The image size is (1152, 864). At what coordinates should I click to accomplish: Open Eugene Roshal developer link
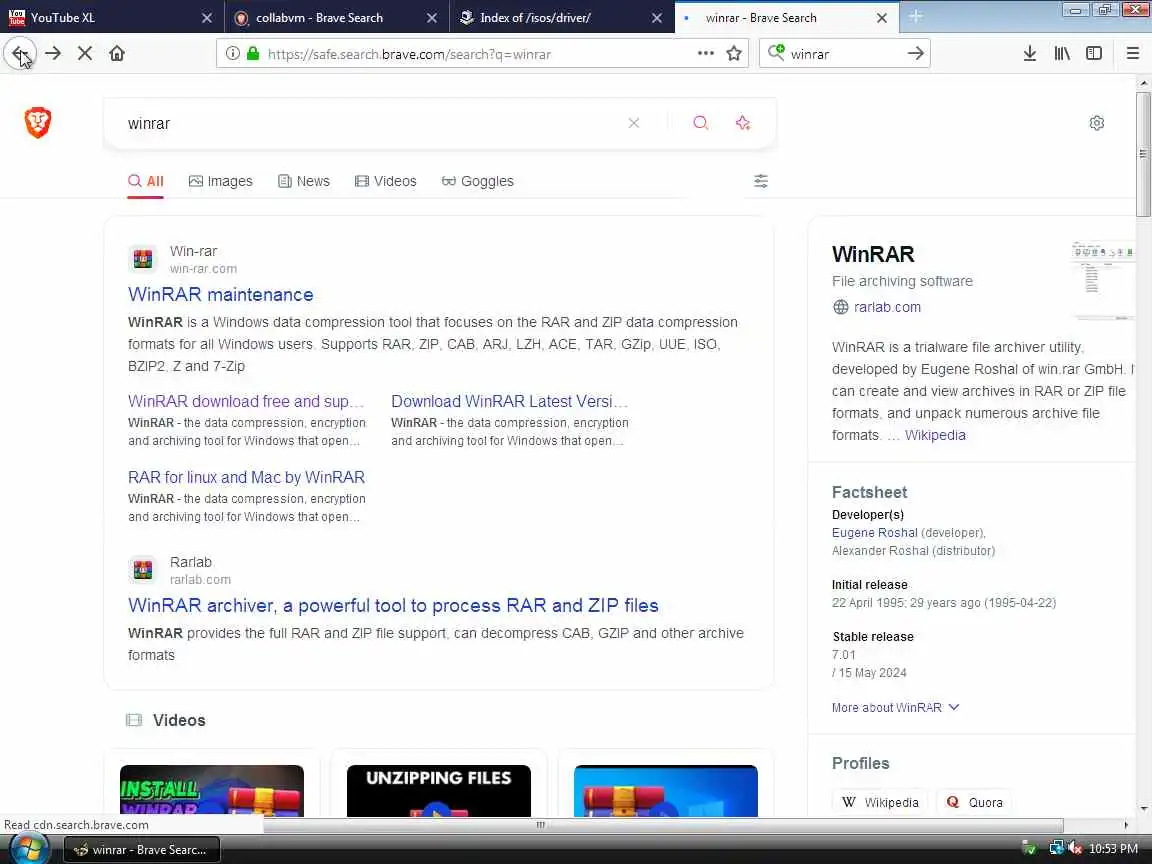(874, 533)
